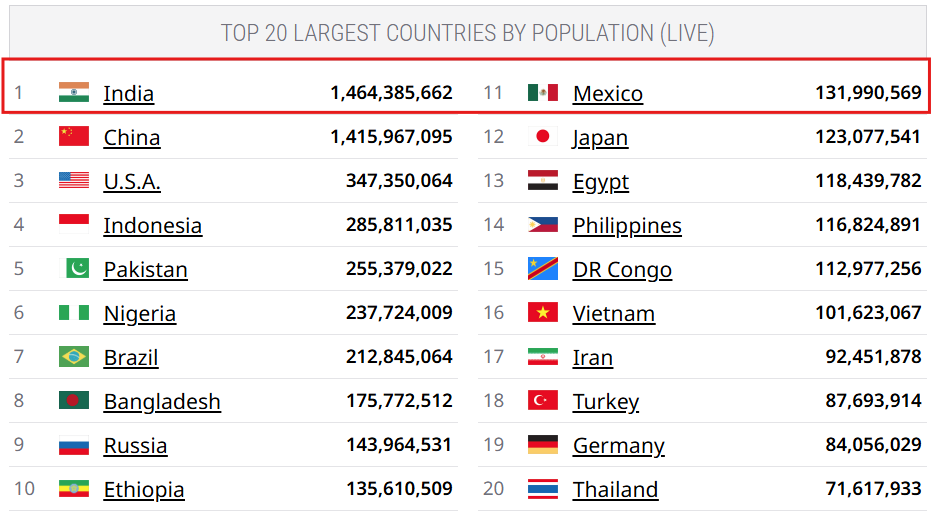Screen dimensions: 931x514
Task: Click the China flag icon
Action: (74, 137)
